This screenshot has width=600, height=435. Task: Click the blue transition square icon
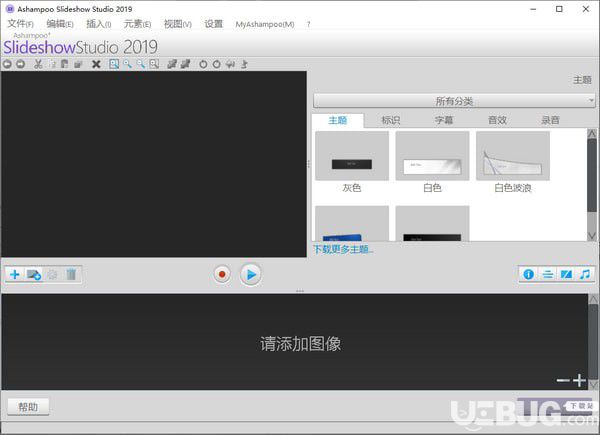tap(566, 274)
